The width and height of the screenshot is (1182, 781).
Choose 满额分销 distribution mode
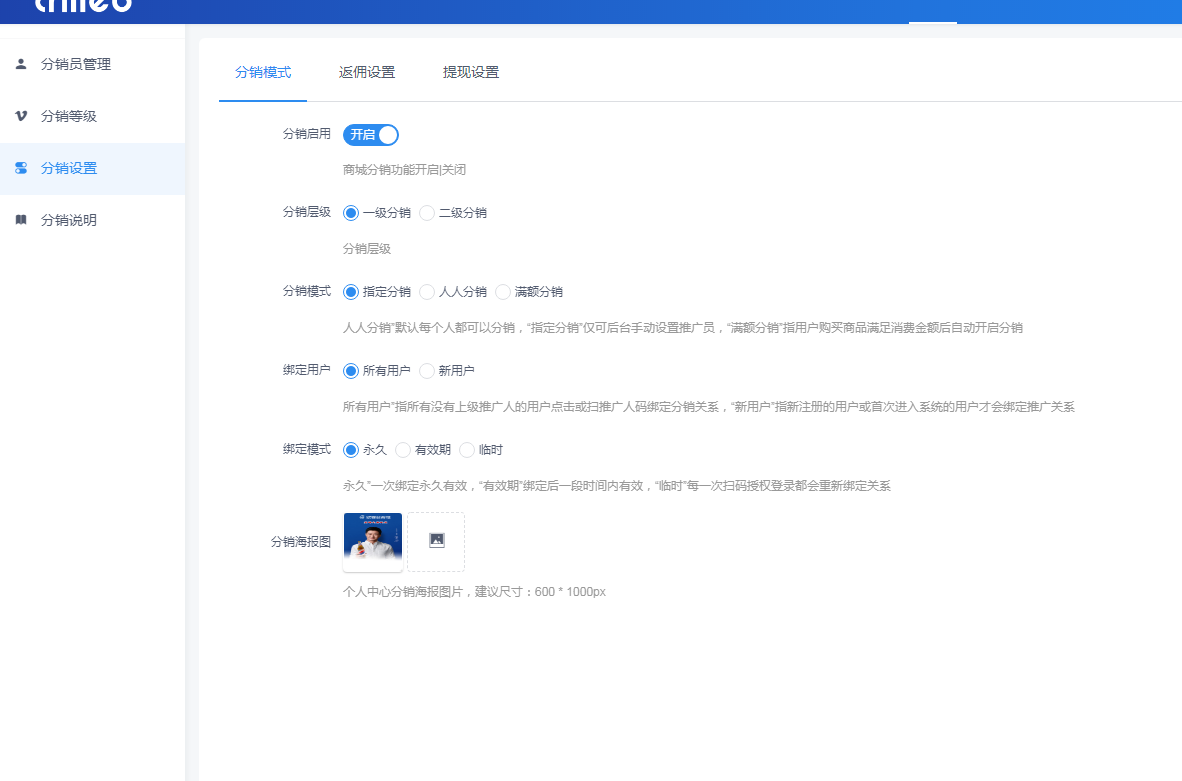(x=503, y=292)
